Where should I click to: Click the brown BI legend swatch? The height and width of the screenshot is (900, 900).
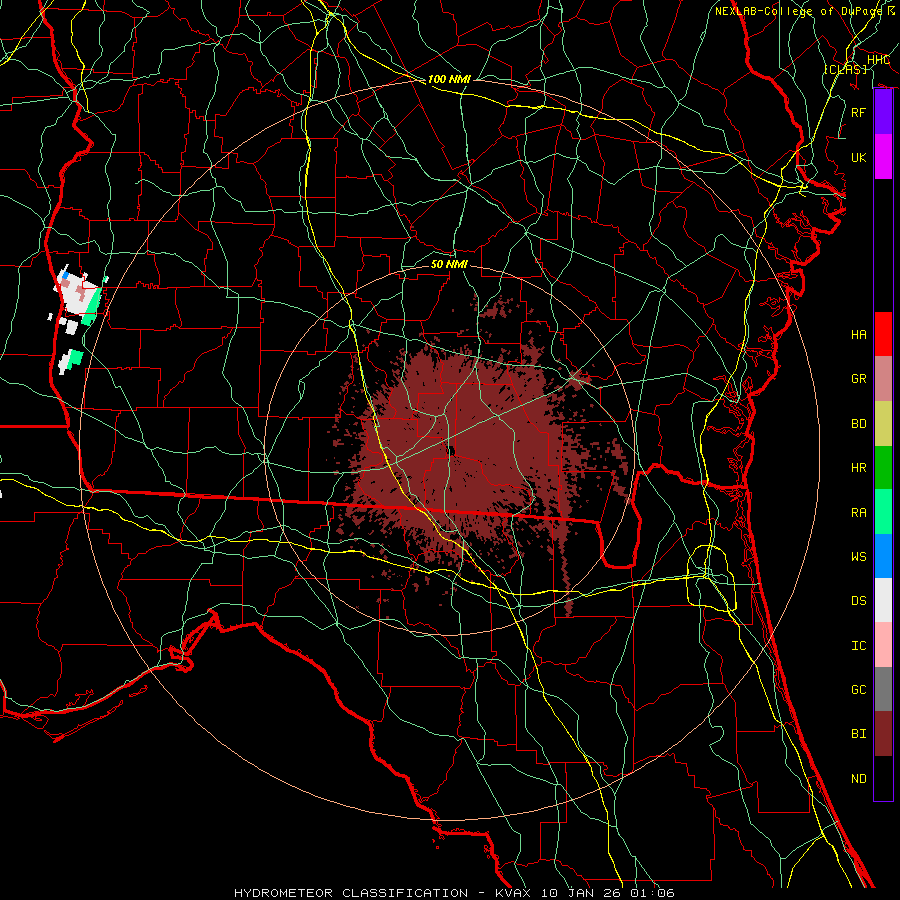[x=883, y=734]
